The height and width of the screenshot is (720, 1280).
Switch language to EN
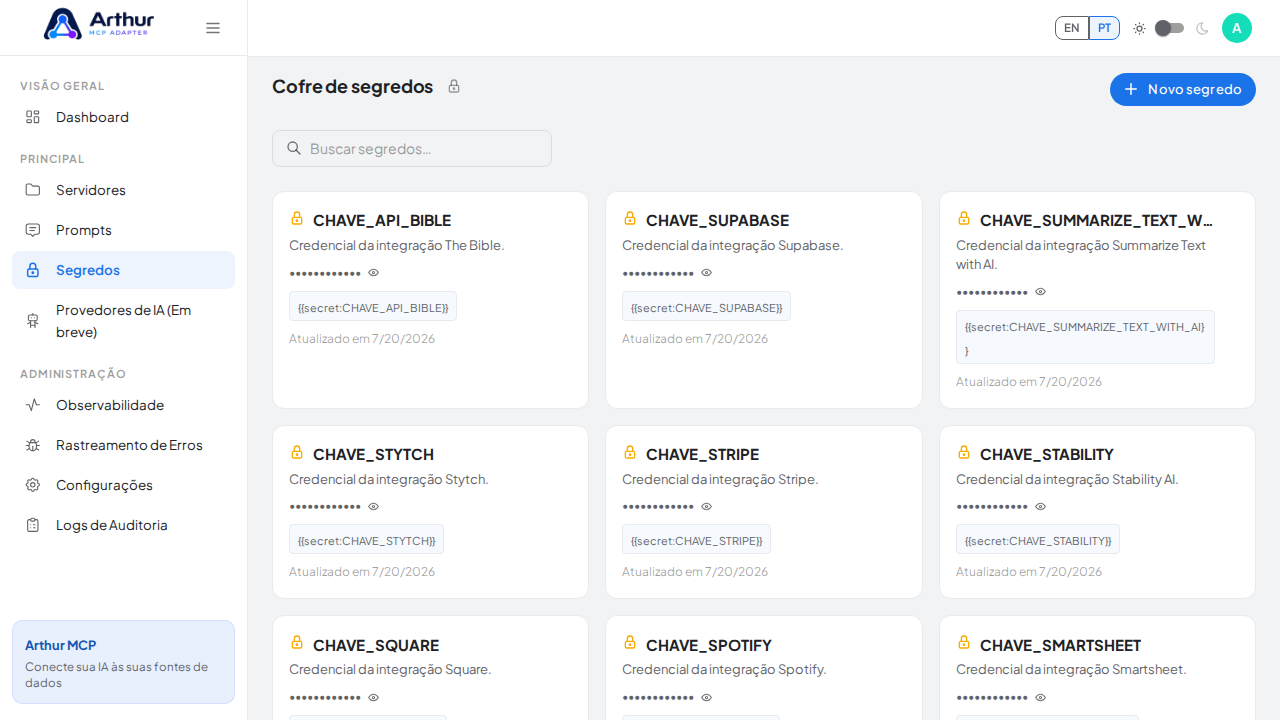[1072, 28]
